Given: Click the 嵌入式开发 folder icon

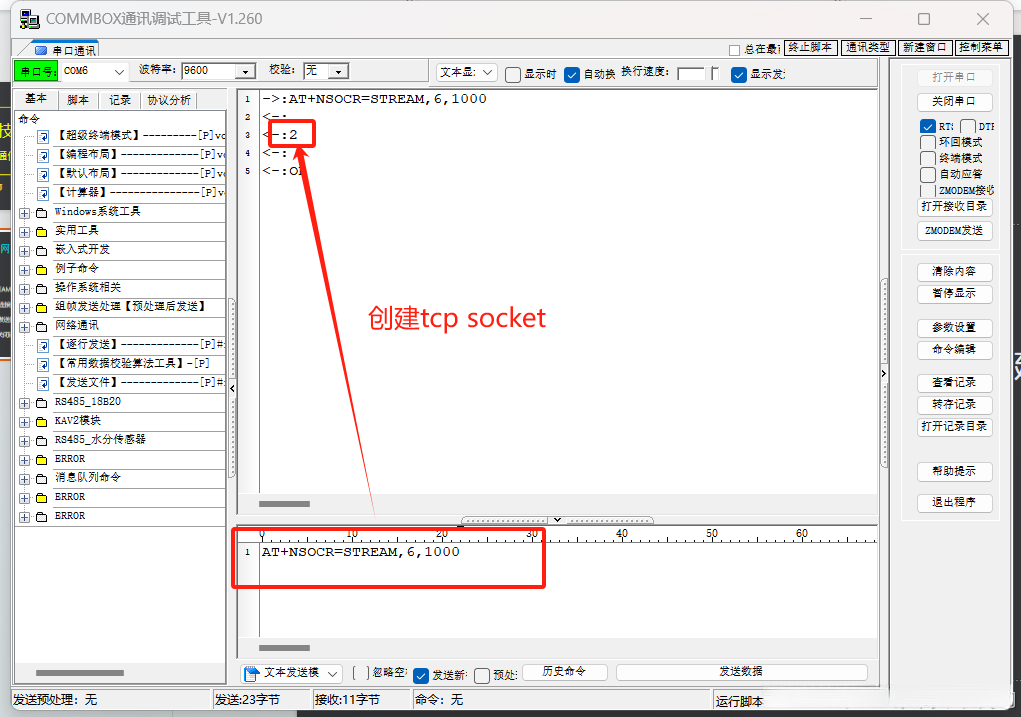Looking at the screenshot, I should [42, 251].
